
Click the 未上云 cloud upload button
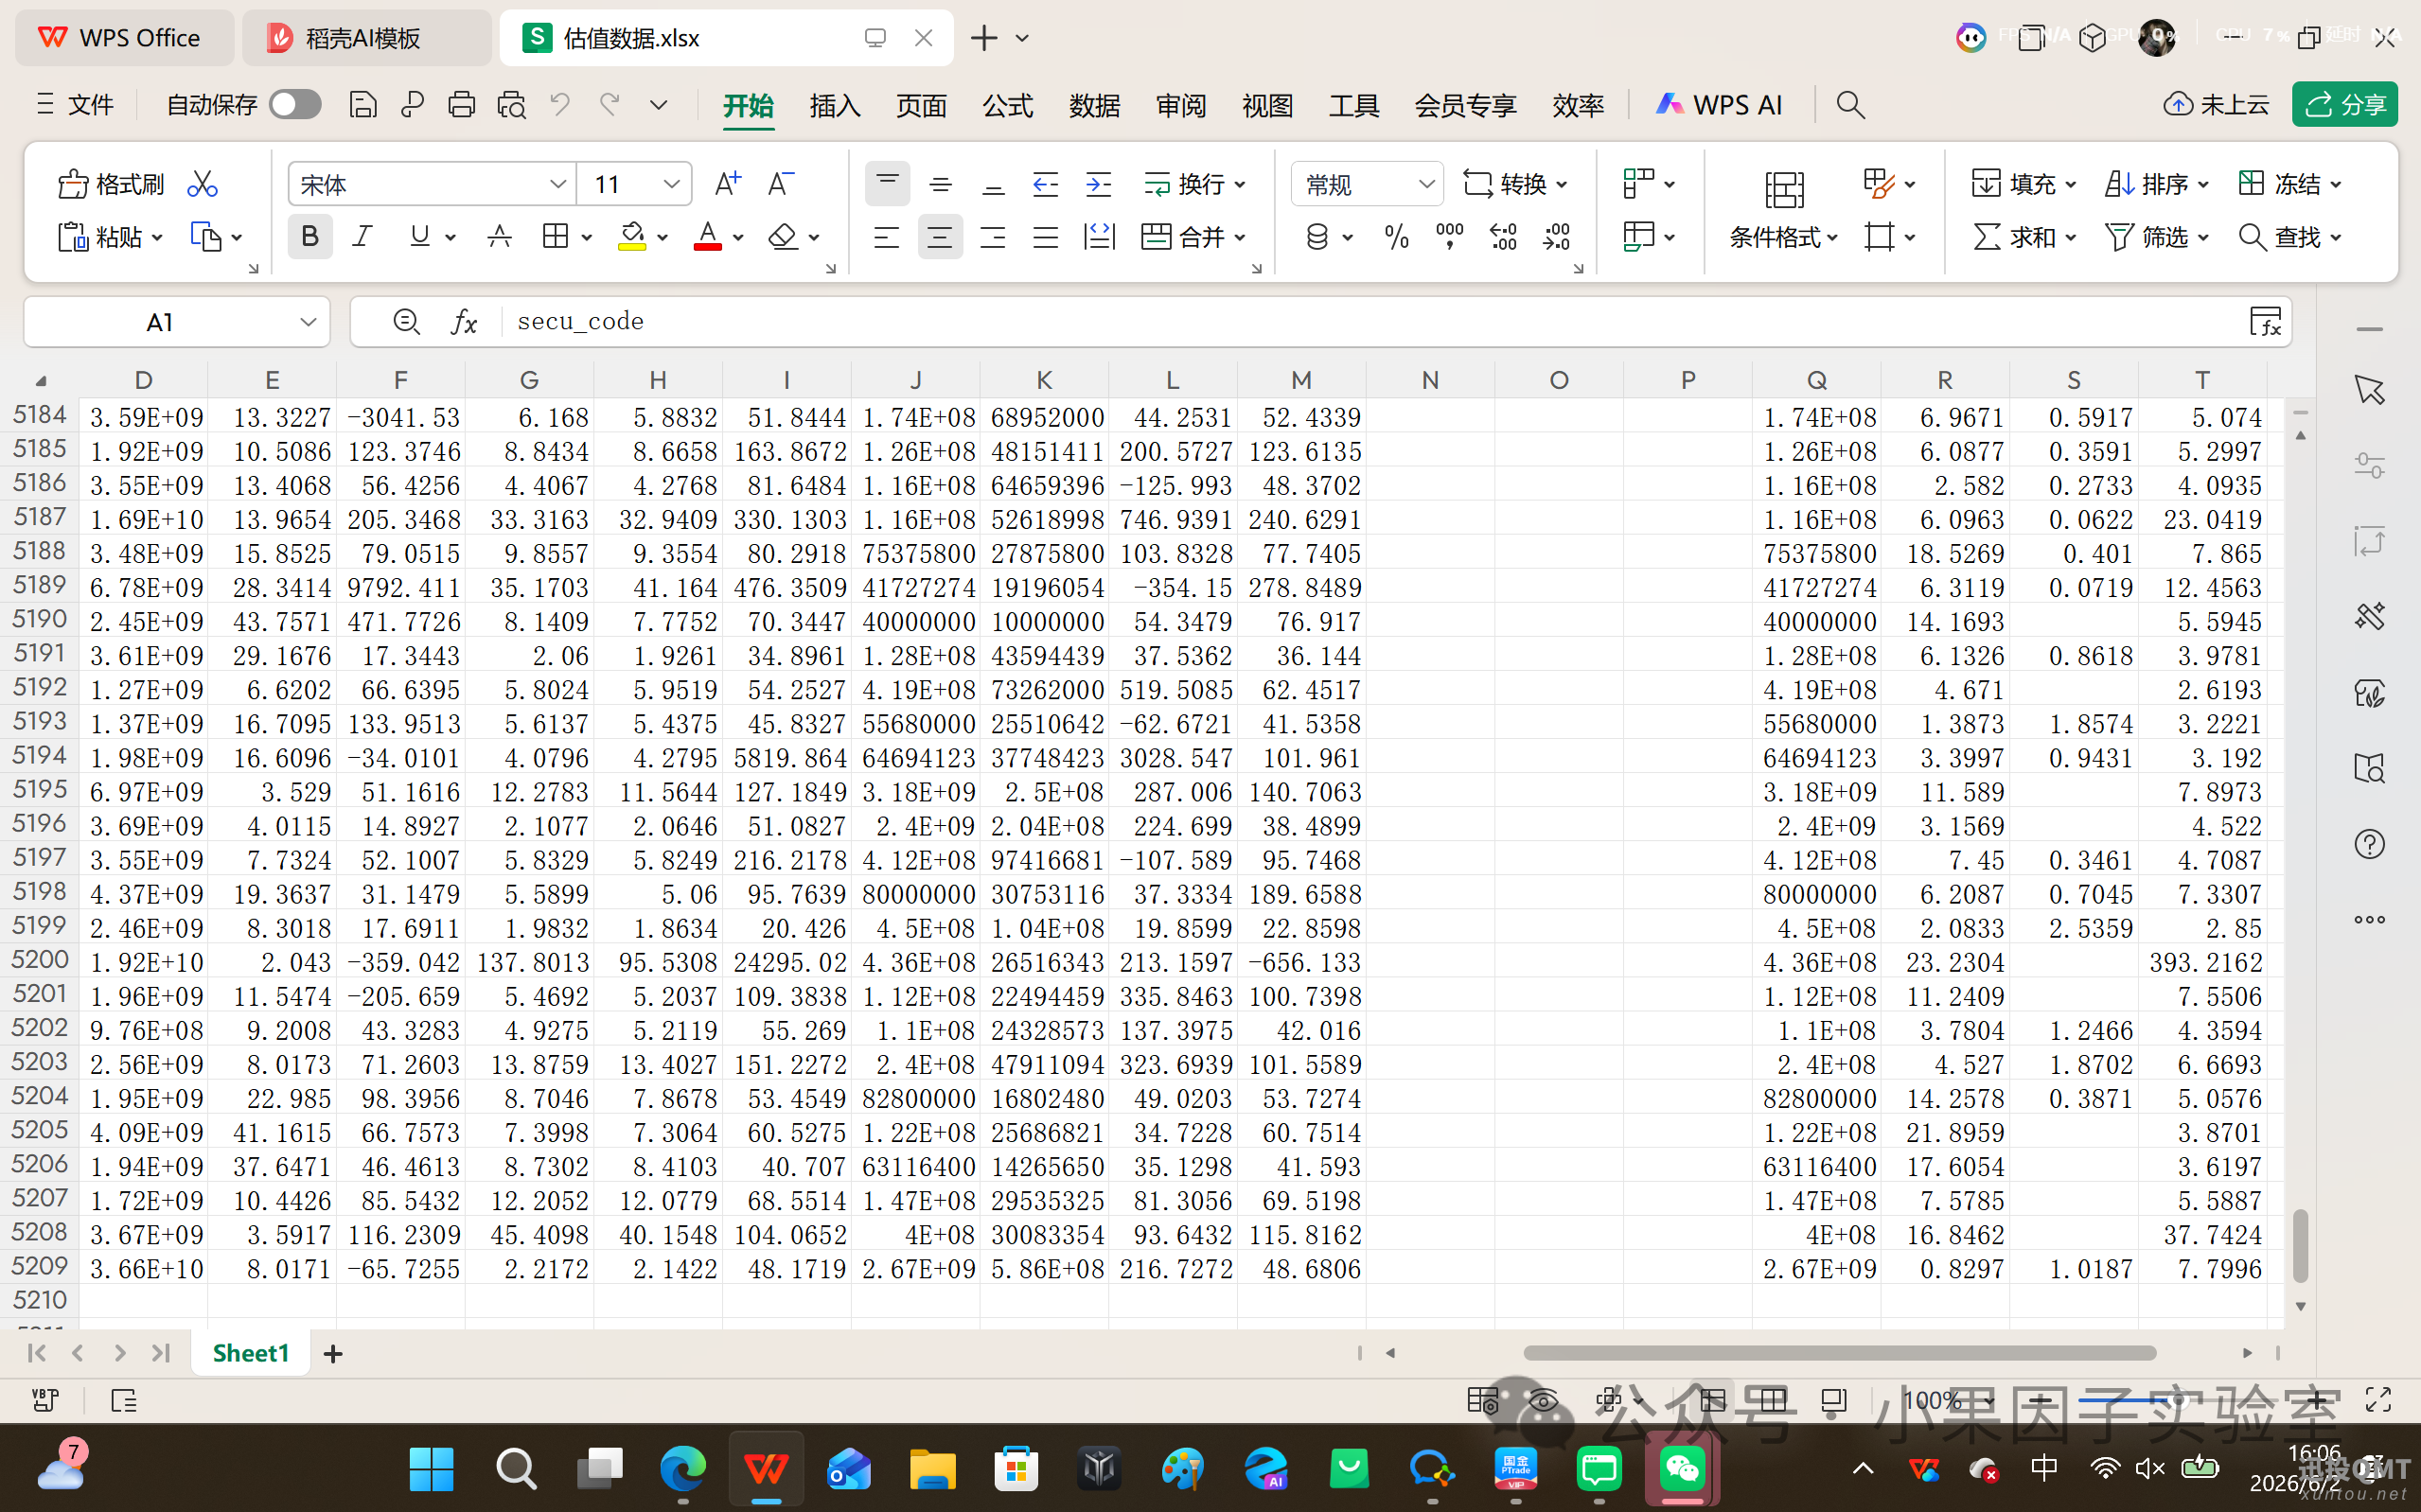[2216, 104]
